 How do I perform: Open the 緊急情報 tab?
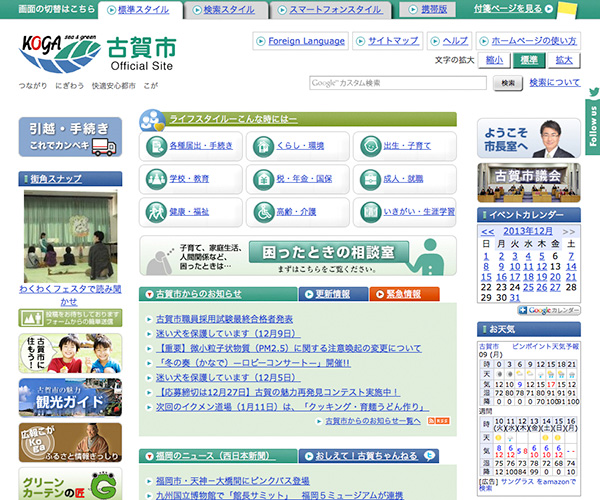[x=404, y=294]
